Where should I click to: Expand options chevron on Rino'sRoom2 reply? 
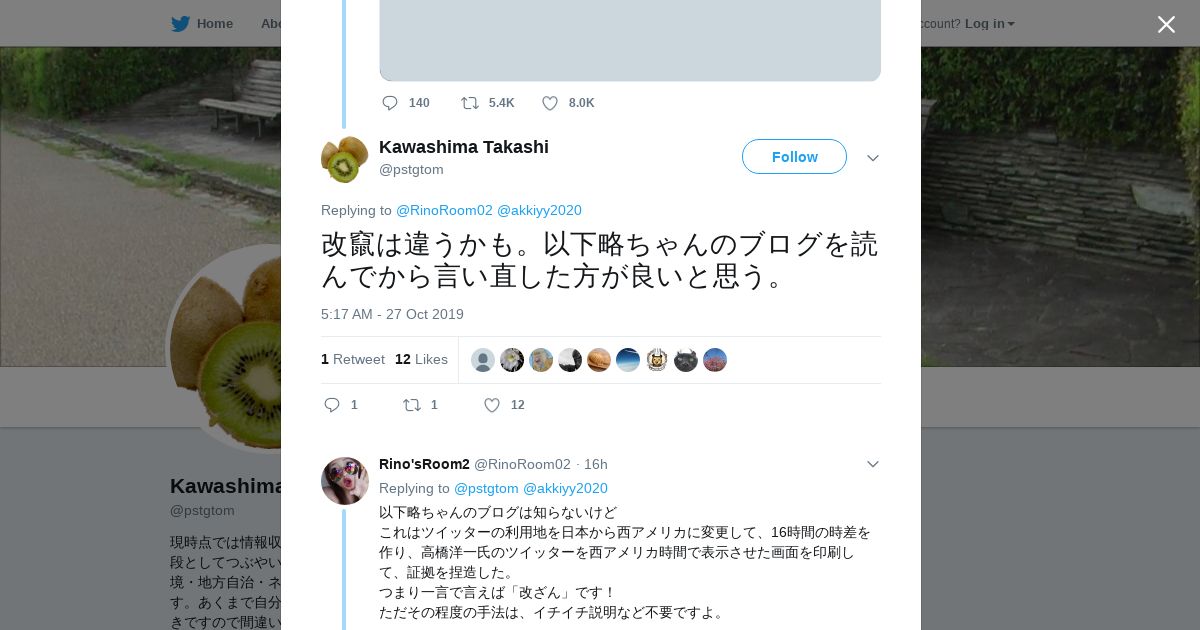tap(872, 464)
